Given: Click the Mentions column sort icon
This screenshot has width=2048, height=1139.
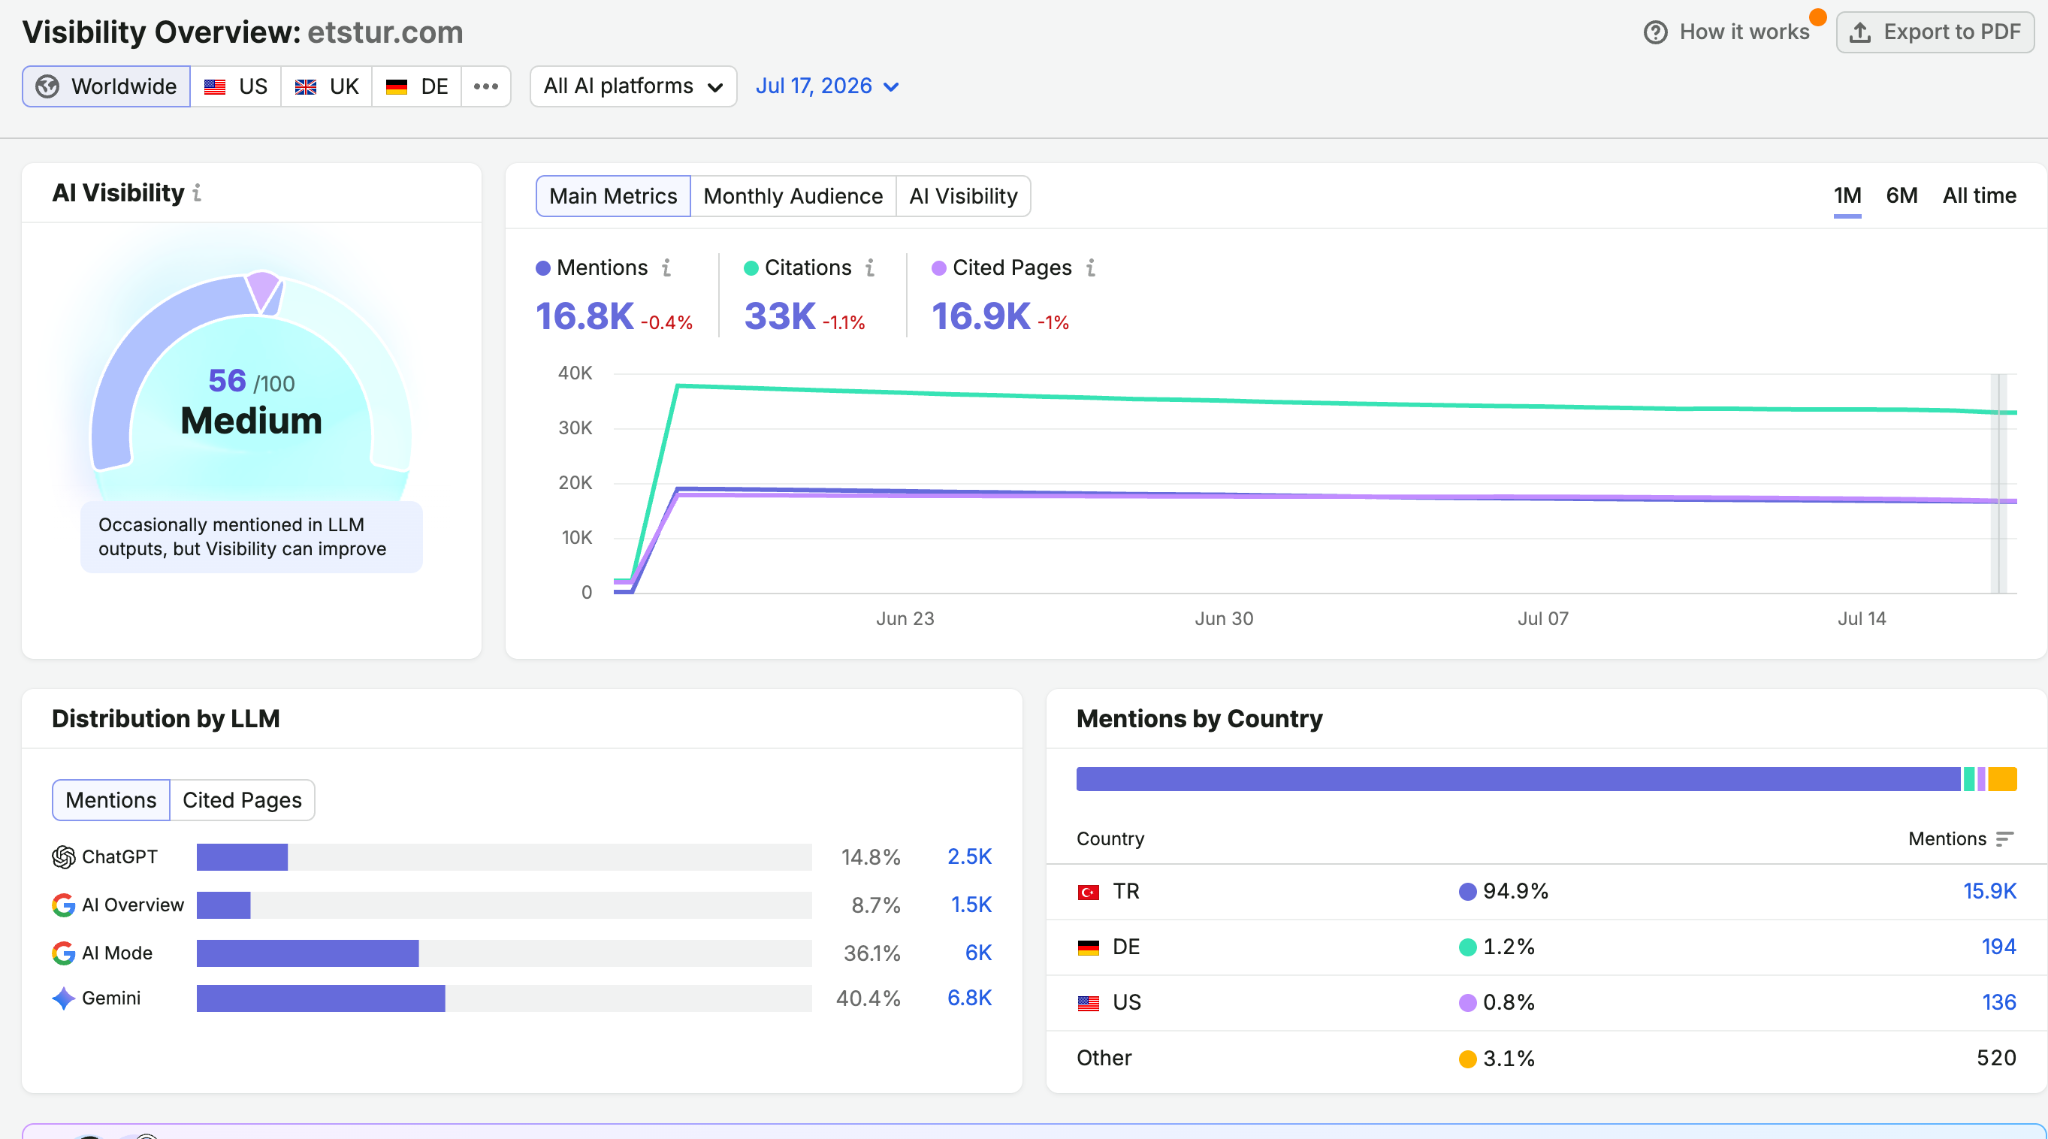Looking at the screenshot, I should click(2004, 839).
